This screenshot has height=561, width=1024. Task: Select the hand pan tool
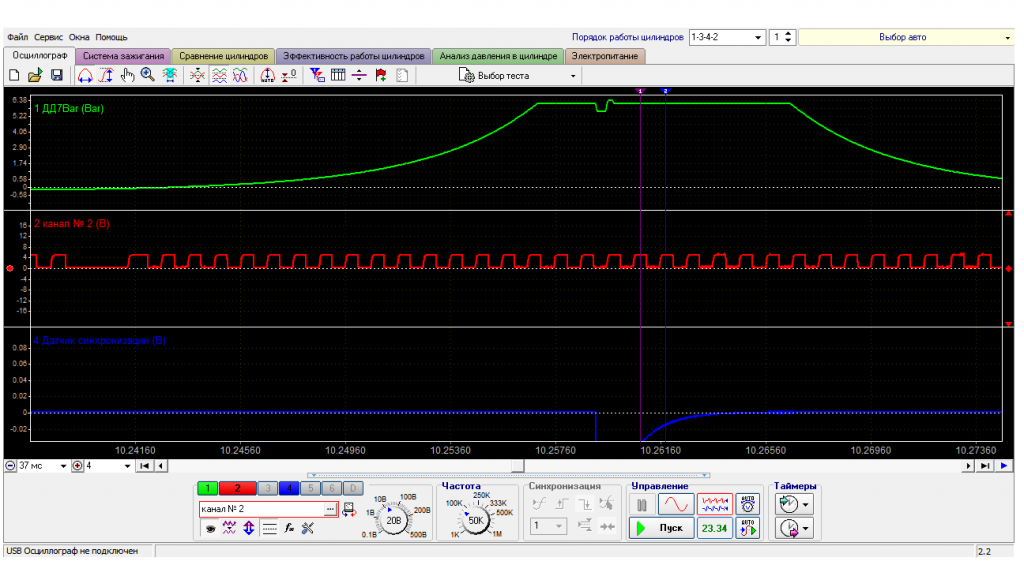[x=127, y=76]
